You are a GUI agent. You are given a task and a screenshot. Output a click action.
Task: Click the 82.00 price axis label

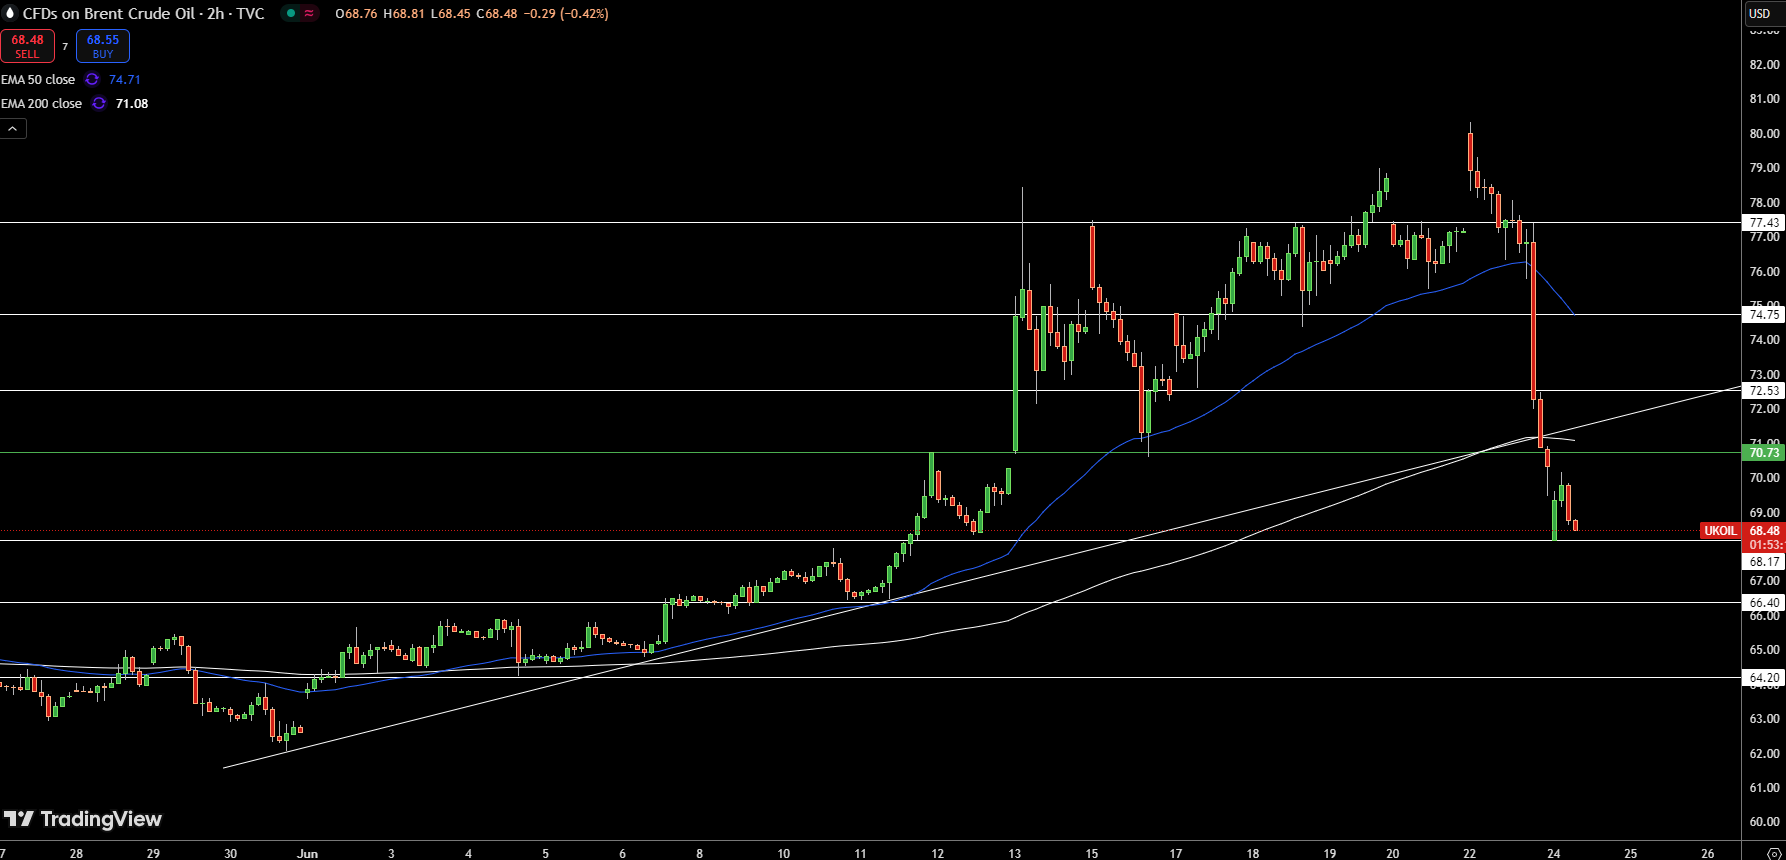pyautogui.click(x=1764, y=65)
